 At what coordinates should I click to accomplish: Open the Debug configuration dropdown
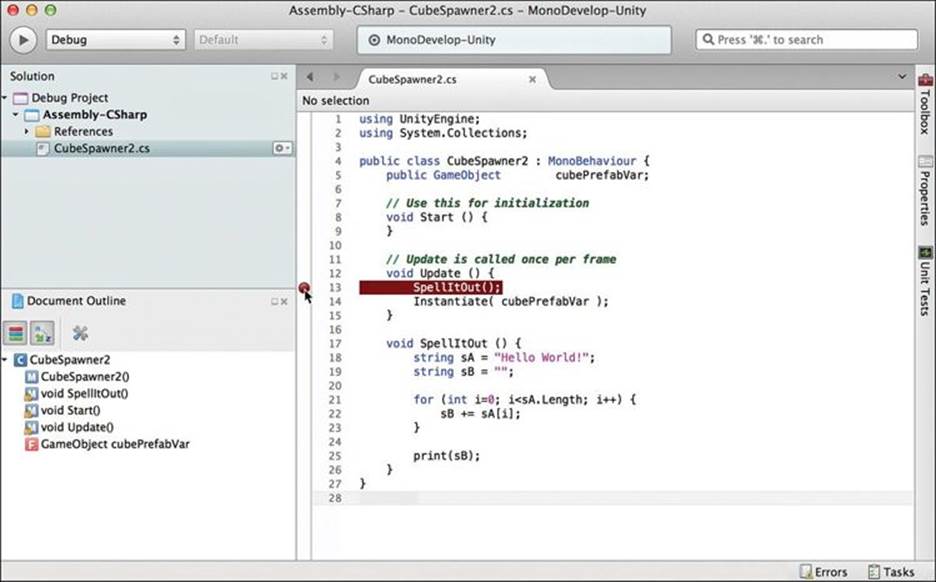(116, 40)
